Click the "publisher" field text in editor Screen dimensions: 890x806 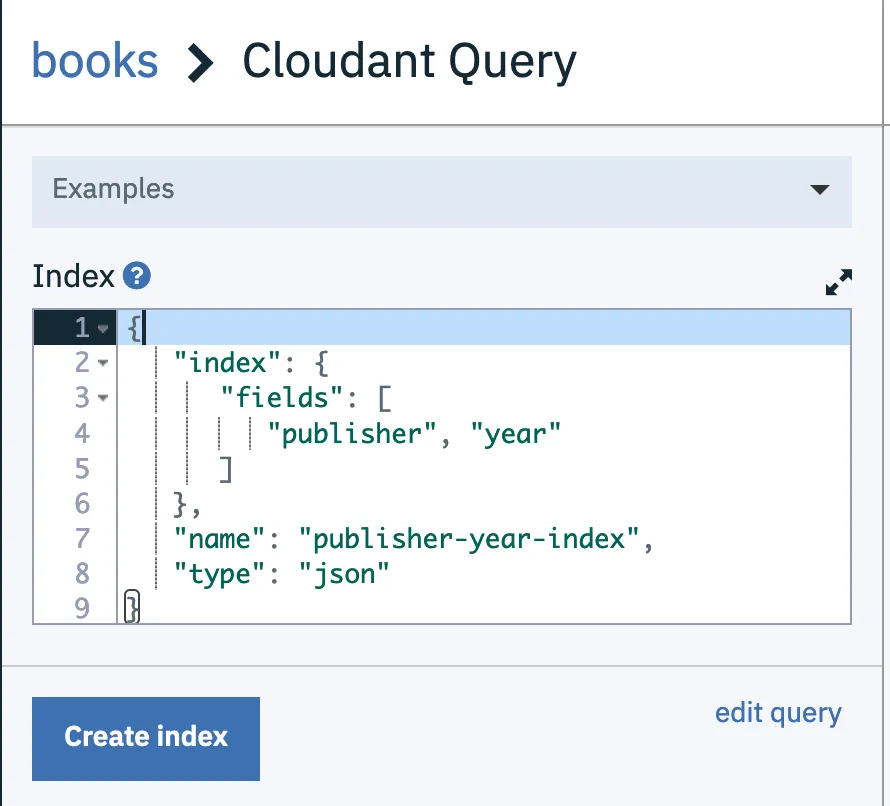coord(351,434)
